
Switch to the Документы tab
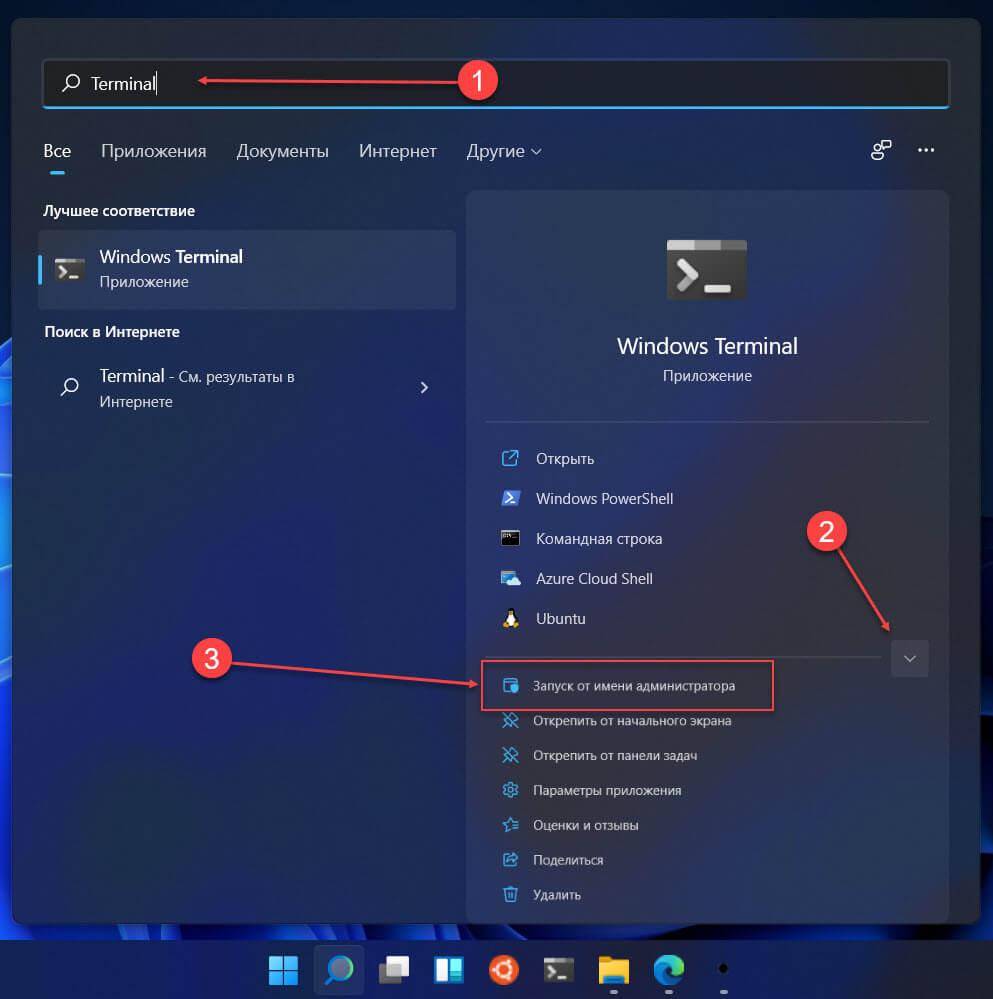click(x=282, y=151)
